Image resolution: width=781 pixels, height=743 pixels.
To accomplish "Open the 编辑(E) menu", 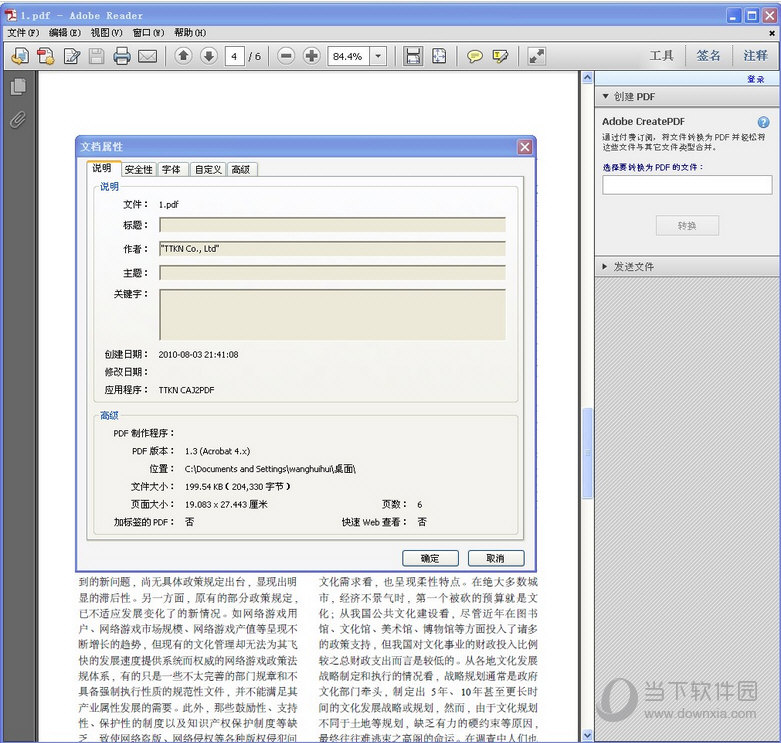I will coord(65,33).
